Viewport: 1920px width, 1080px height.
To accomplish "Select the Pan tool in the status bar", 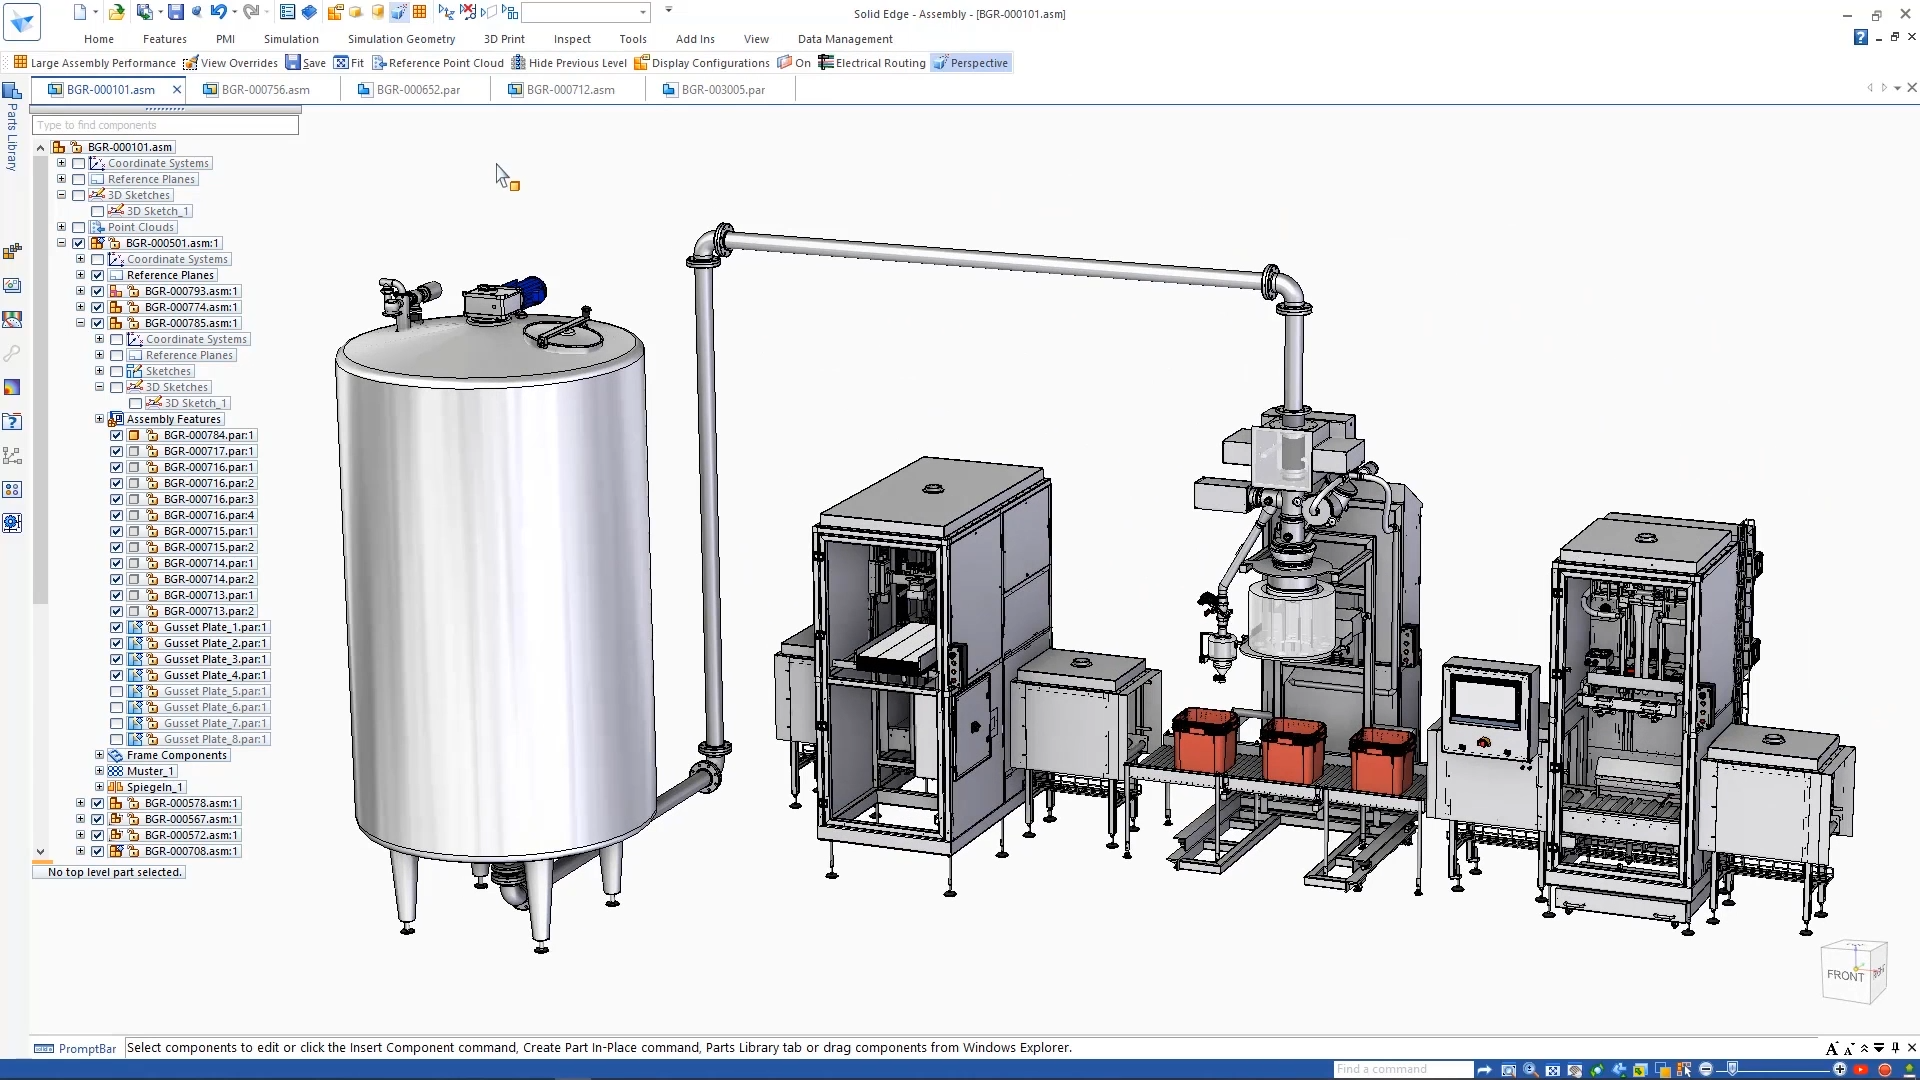I will [x=1575, y=1069].
